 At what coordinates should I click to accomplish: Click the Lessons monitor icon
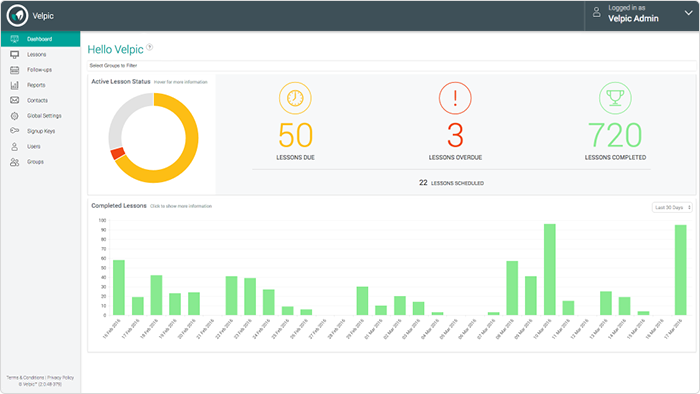click(x=14, y=54)
